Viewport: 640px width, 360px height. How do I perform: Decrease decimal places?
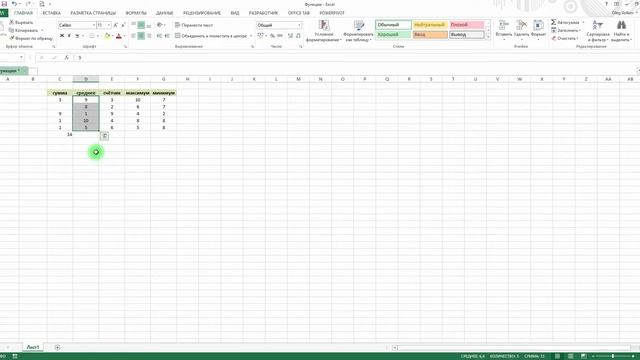(298, 36)
